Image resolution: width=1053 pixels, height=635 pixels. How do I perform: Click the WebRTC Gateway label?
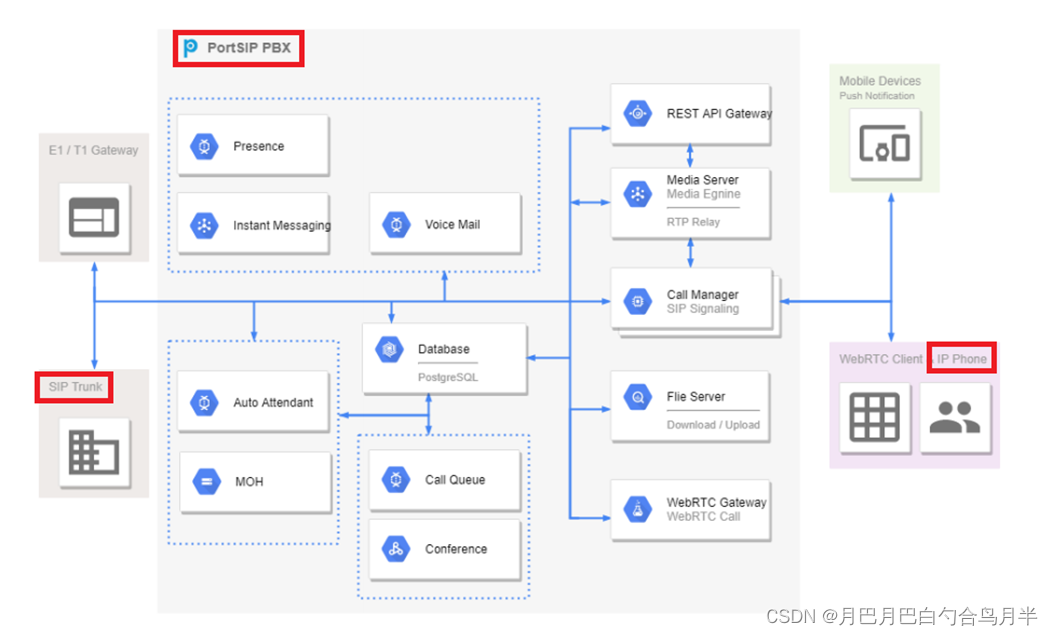(717, 503)
